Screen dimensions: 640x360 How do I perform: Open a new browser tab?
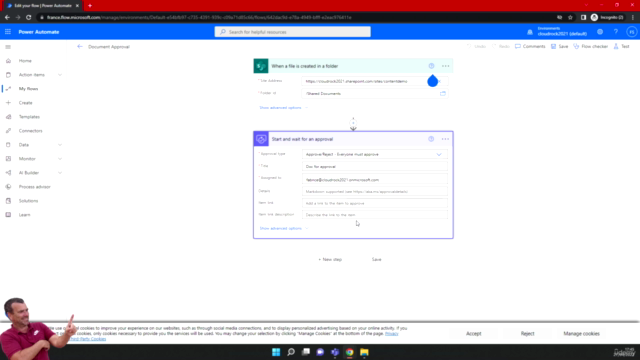90,6
